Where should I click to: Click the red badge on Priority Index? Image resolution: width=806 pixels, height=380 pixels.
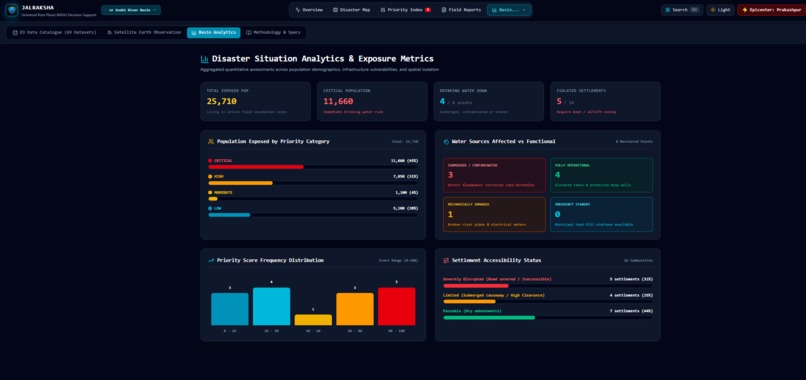pyautogui.click(x=428, y=10)
